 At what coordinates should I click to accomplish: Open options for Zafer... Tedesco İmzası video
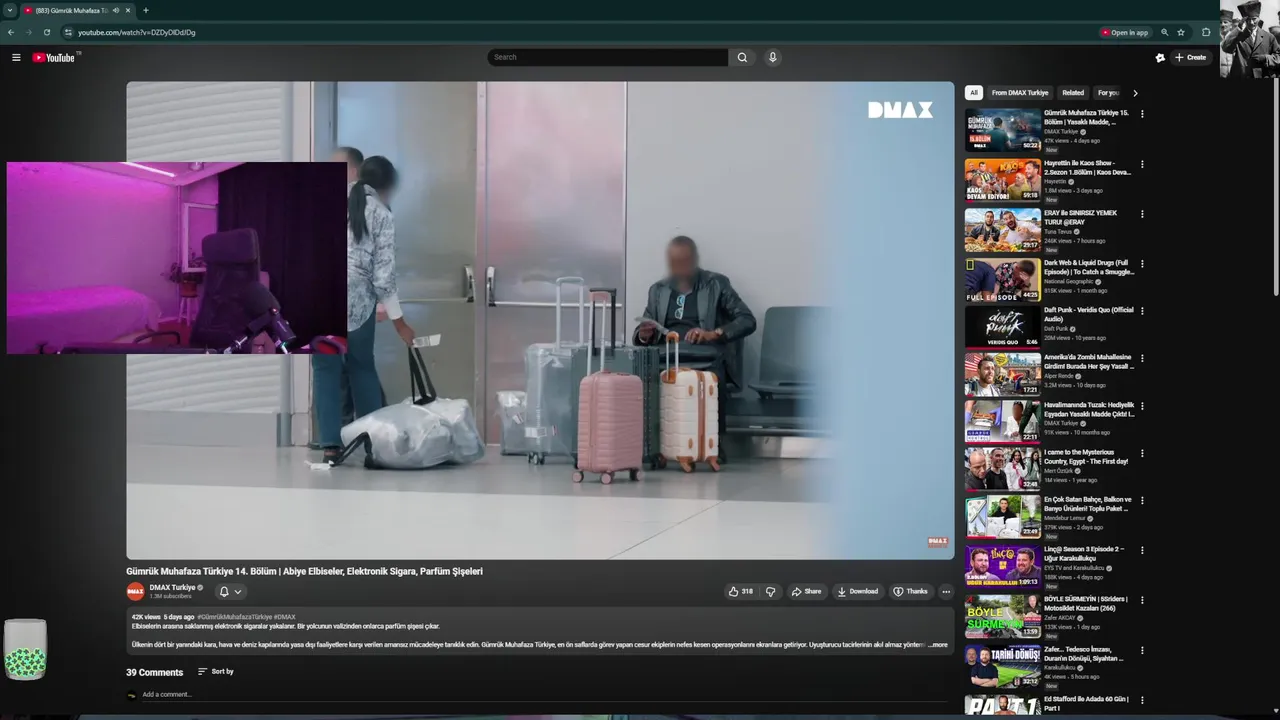point(1142,650)
